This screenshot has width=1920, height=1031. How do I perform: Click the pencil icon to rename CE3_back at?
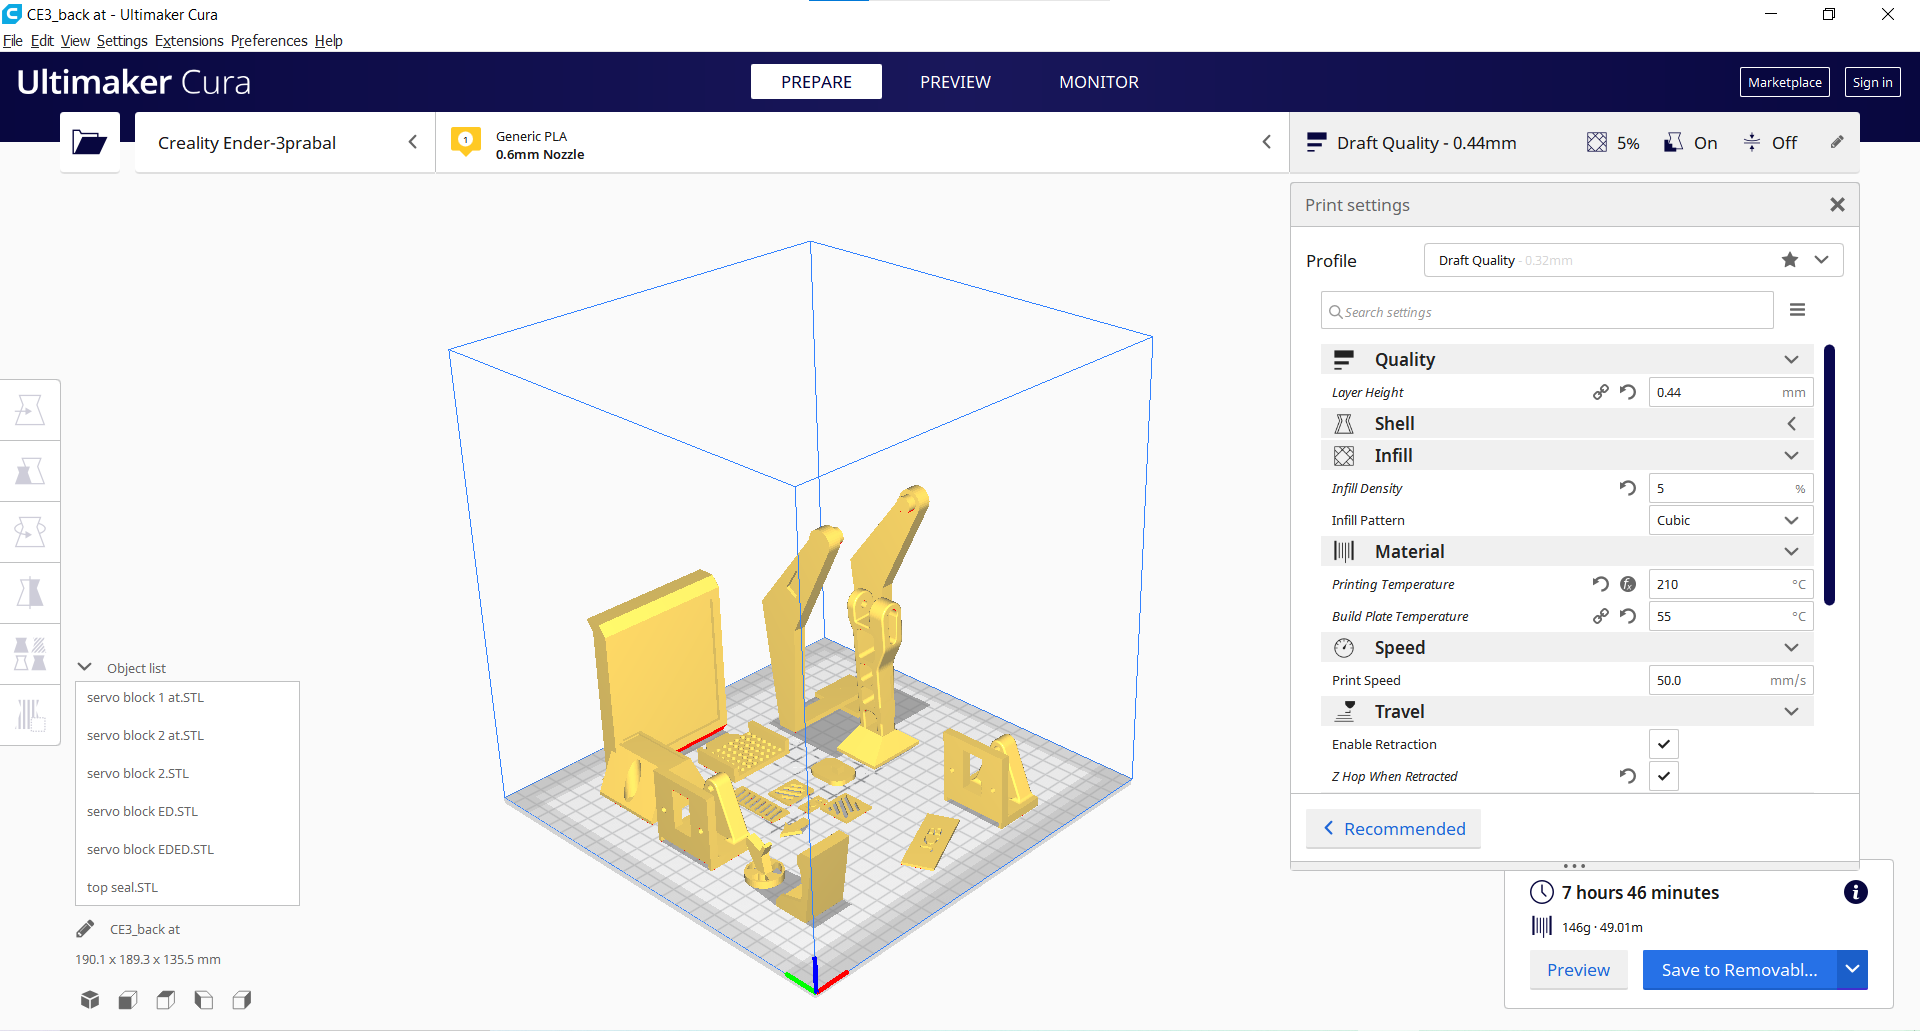(x=85, y=929)
